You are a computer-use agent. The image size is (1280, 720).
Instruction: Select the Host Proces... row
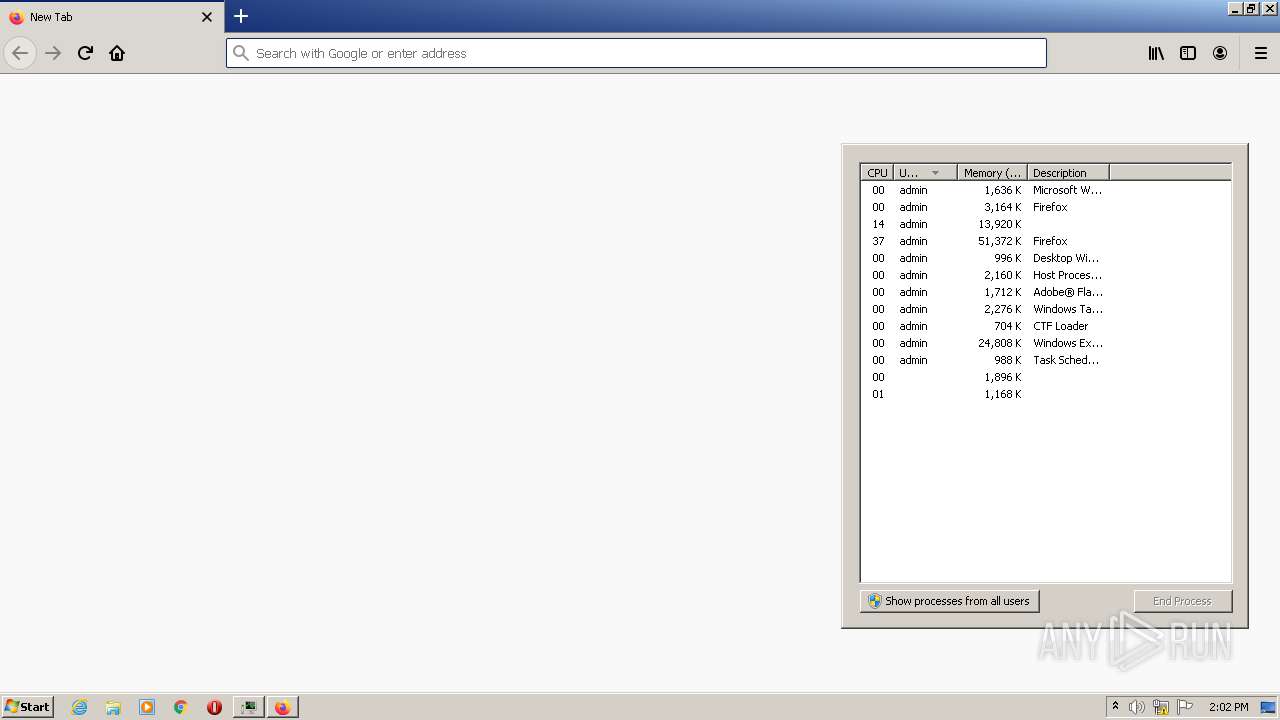[x=1045, y=275]
